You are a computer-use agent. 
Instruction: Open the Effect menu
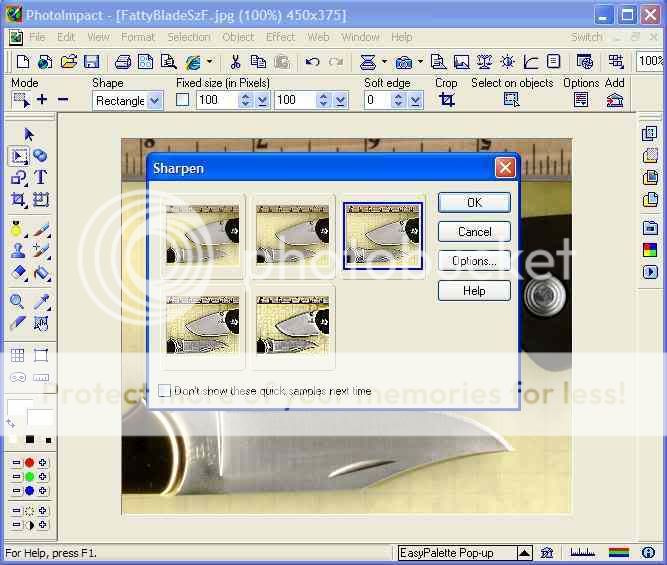(280, 37)
